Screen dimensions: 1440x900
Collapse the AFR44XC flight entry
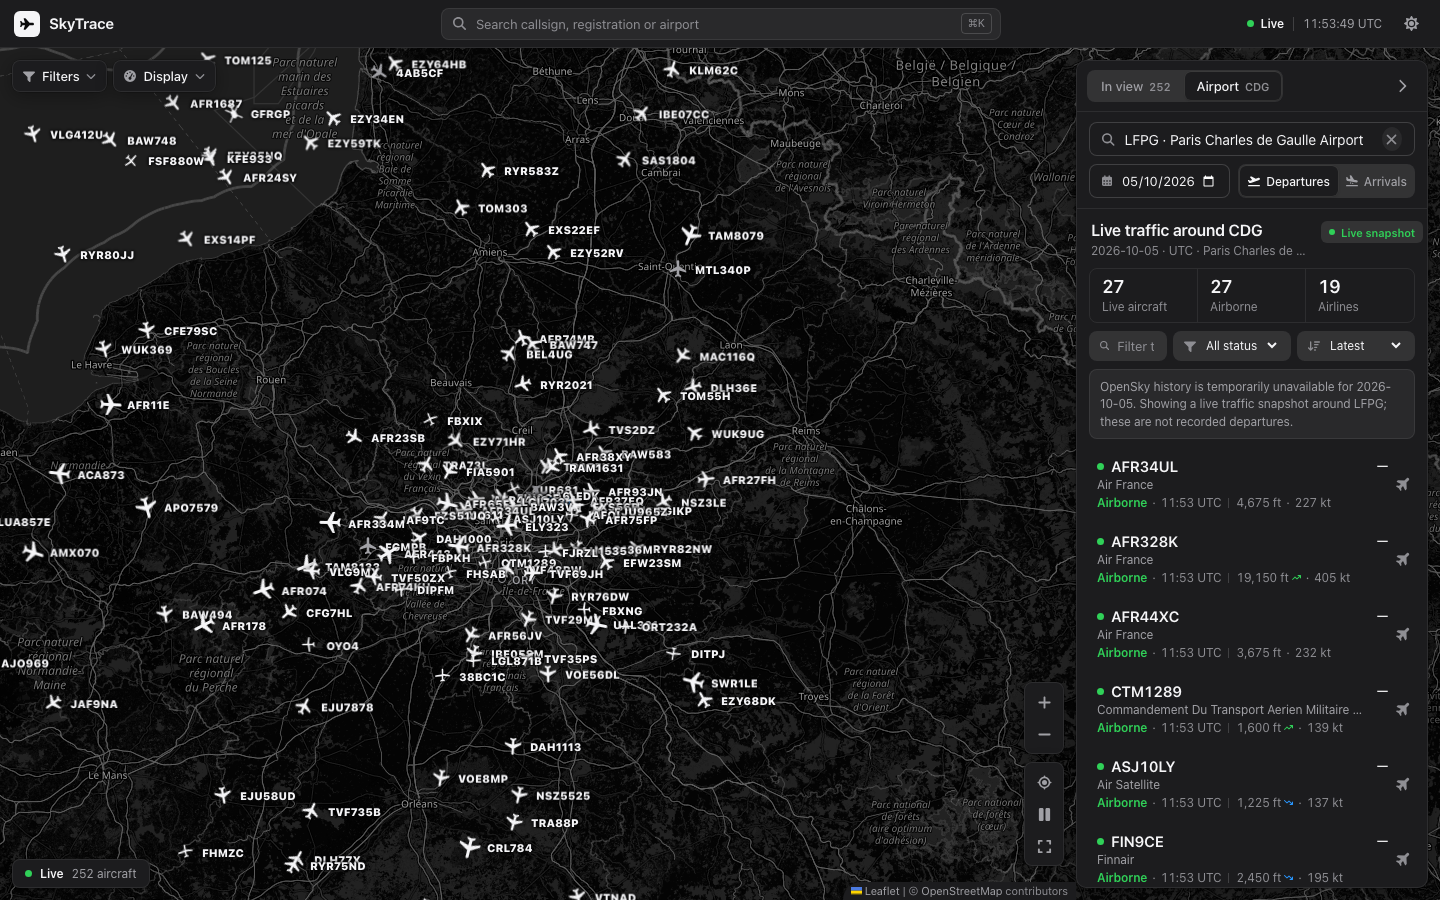[1382, 617]
